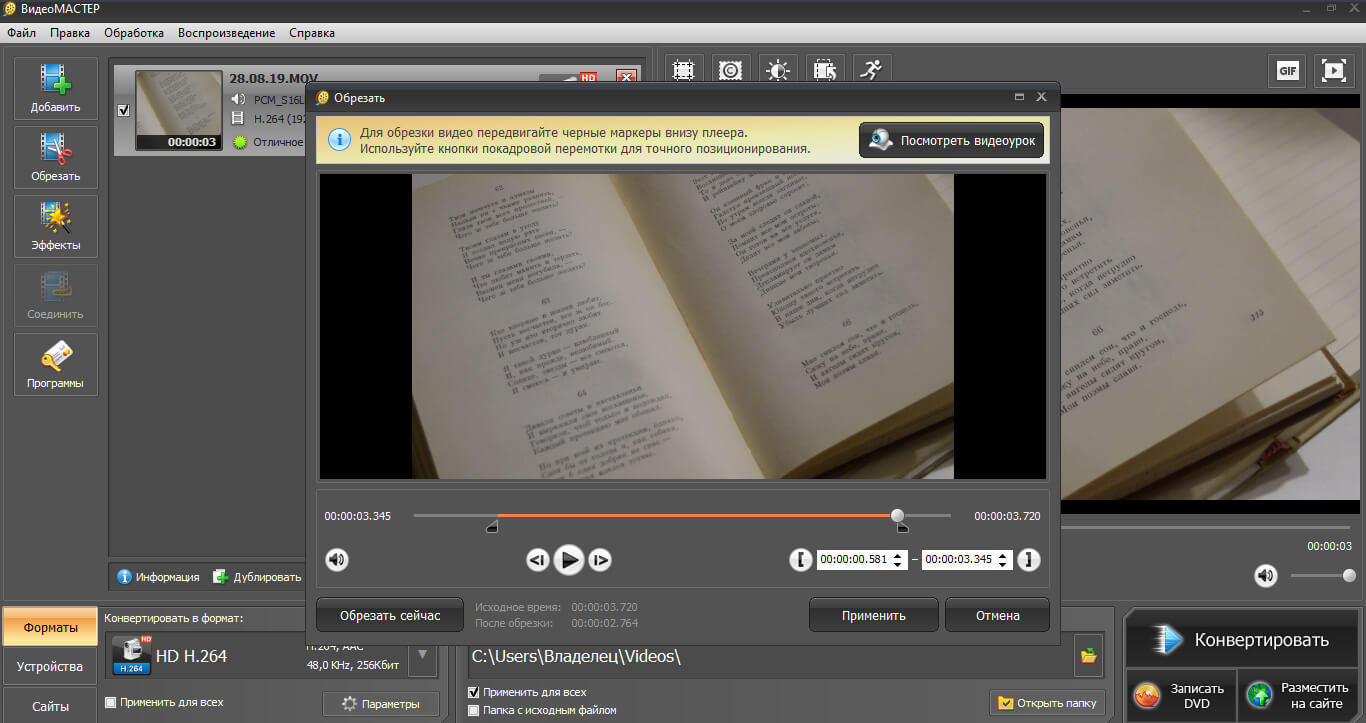This screenshot has height=723, width=1366.
Task: Remove the file with the red X
Action: (626, 77)
